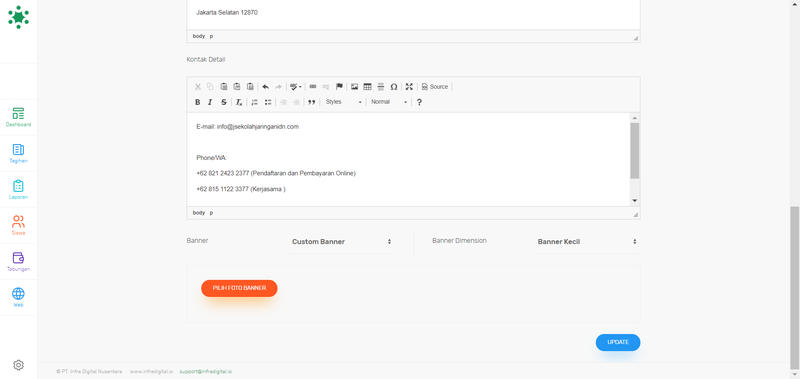Viewport: 800px width, 379px height.
Task: Click the Copy icon in editor toolbar
Action: (x=210, y=87)
